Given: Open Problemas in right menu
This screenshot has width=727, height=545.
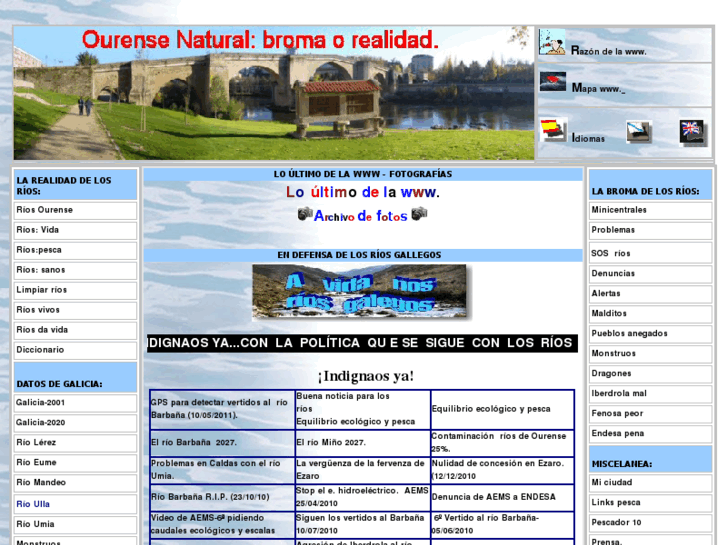Looking at the screenshot, I should coord(650,230).
